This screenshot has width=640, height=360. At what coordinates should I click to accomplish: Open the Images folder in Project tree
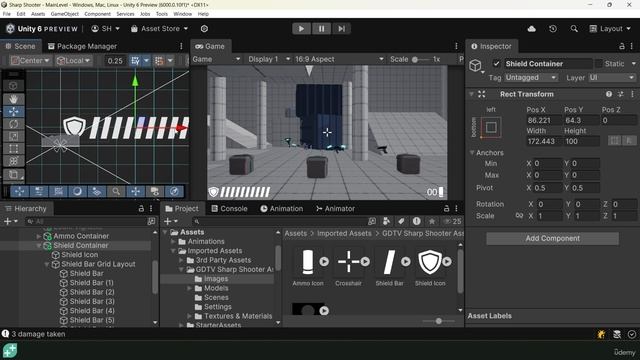coord(216,279)
